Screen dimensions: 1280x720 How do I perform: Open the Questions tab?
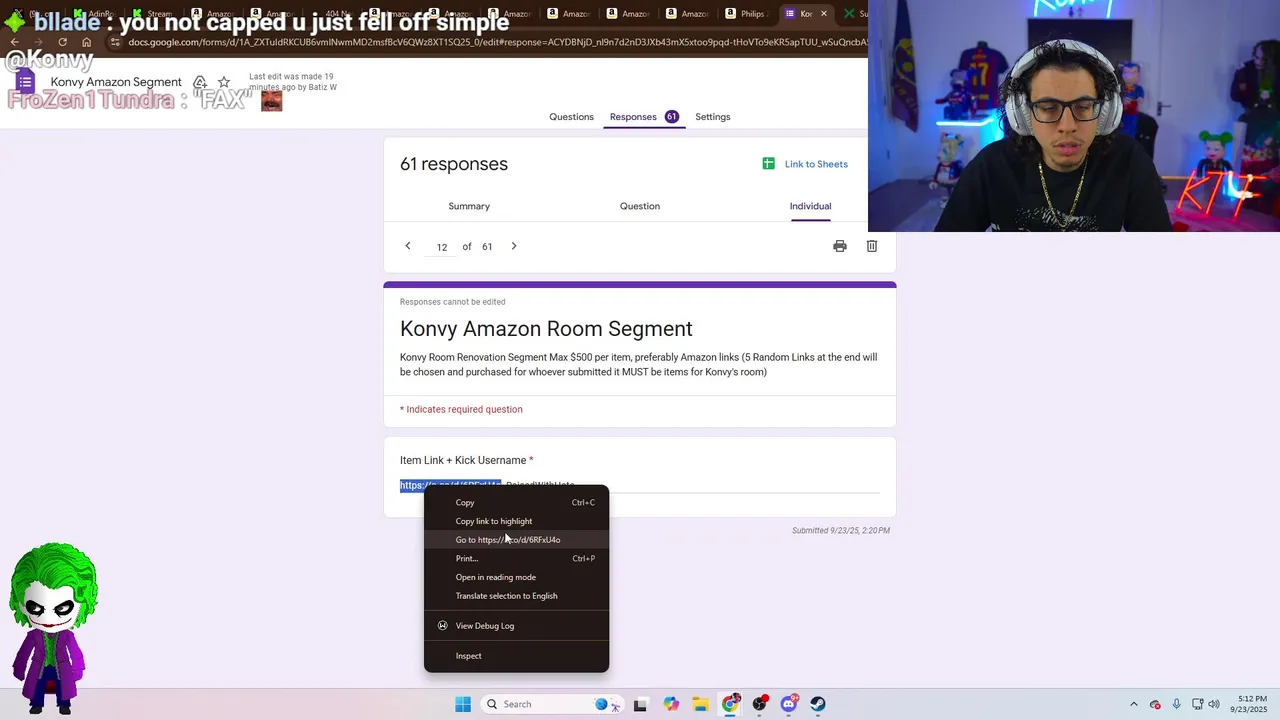(x=571, y=117)
